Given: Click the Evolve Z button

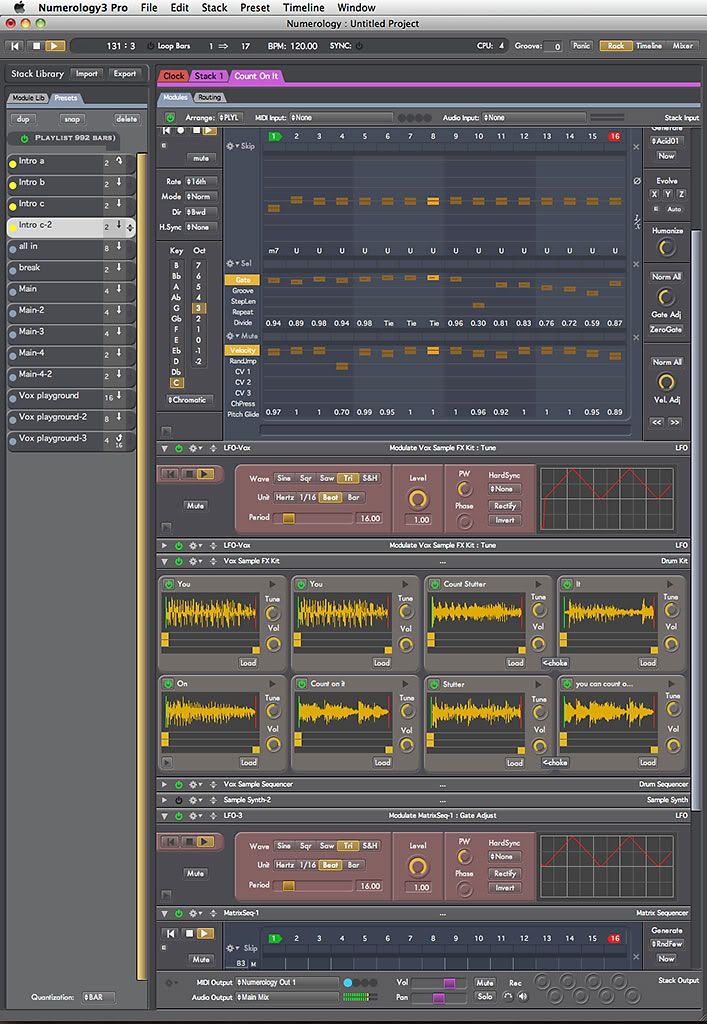Looking at the screenshot, I should pyautogui.click(x=681, y=194).
